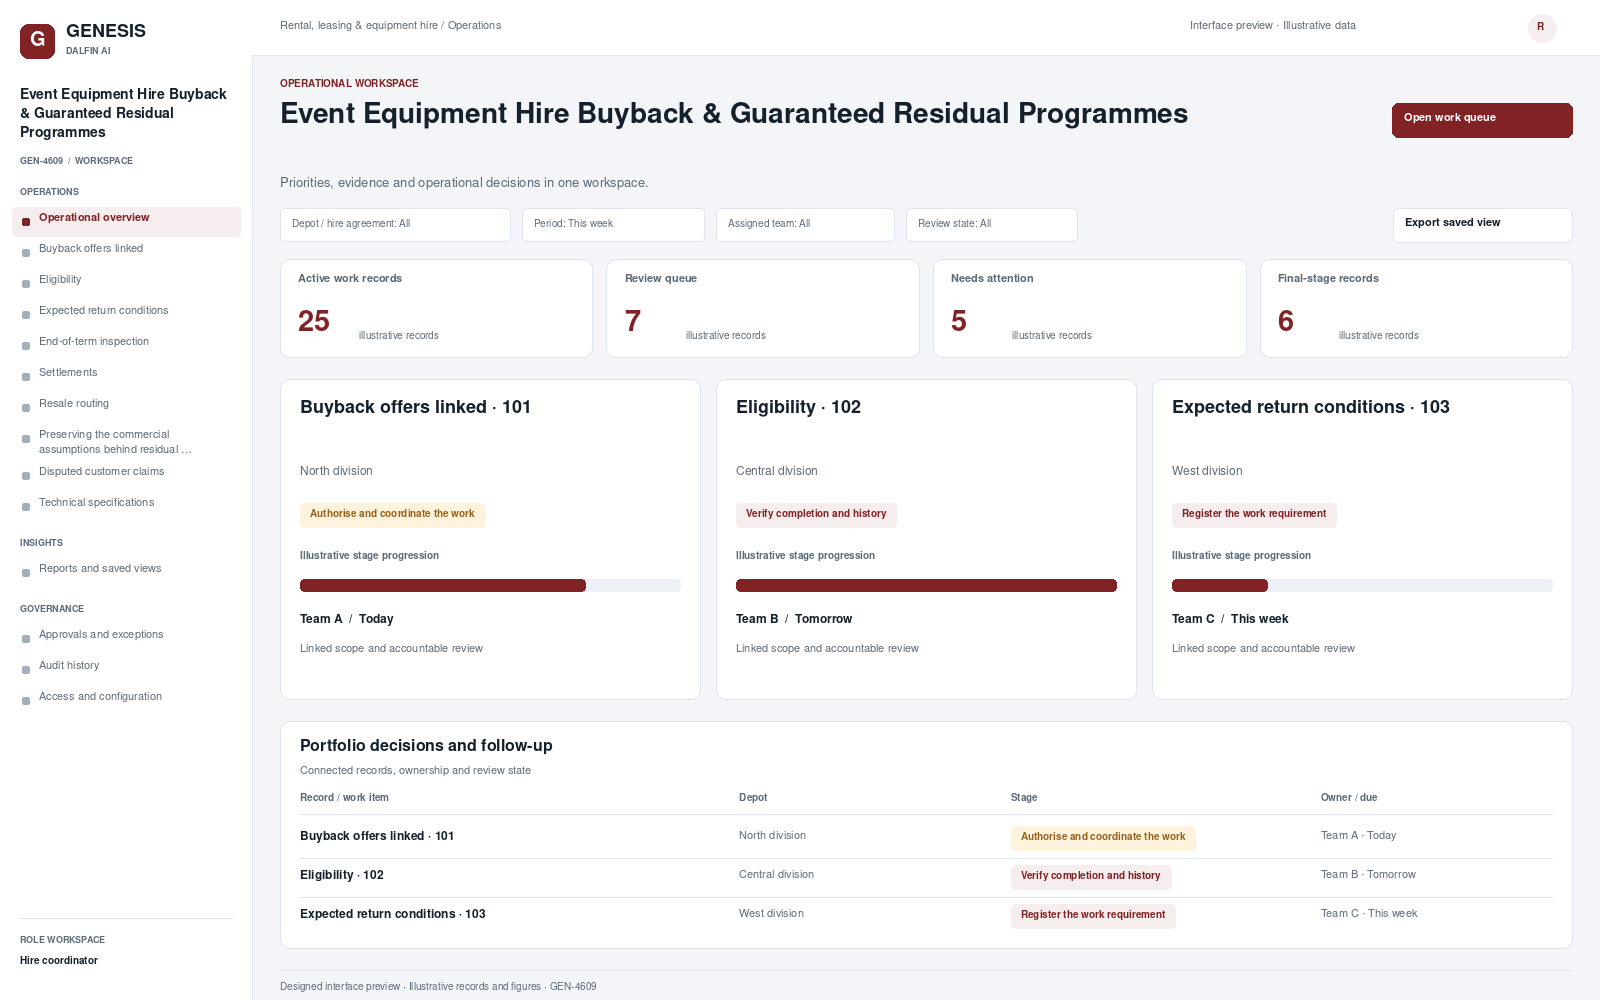Navigate to End-of-term inspection
Viewport: 1600px width, 1000px height.
[x=126, y=342]
